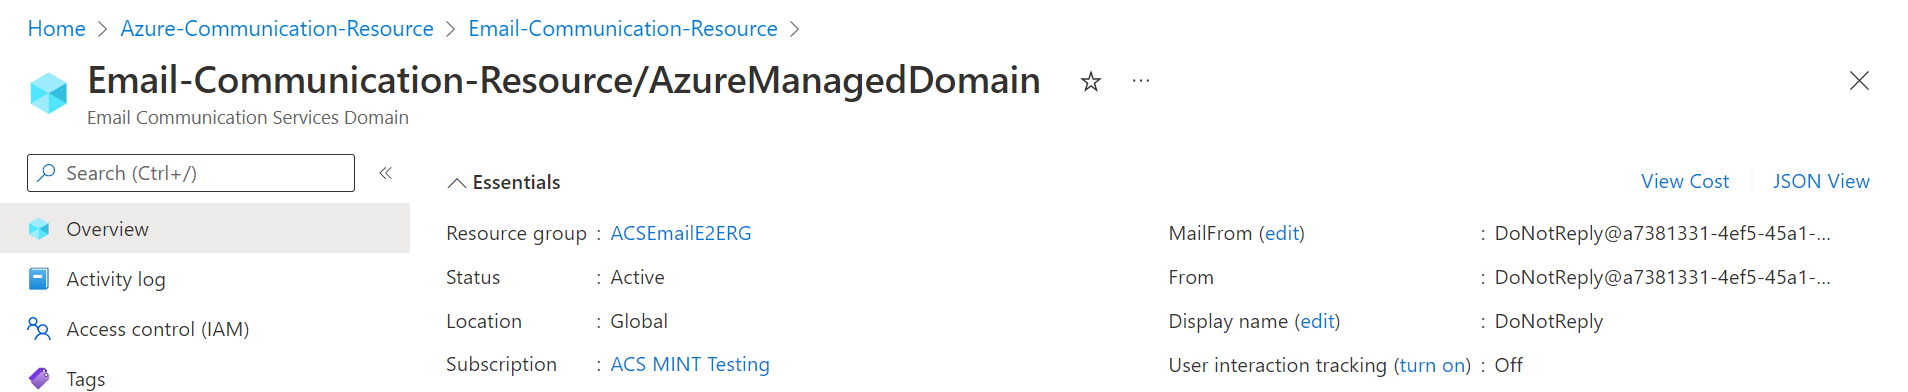Open the JSON View link
The image size is (1908, 392).
click(1821, 181)
